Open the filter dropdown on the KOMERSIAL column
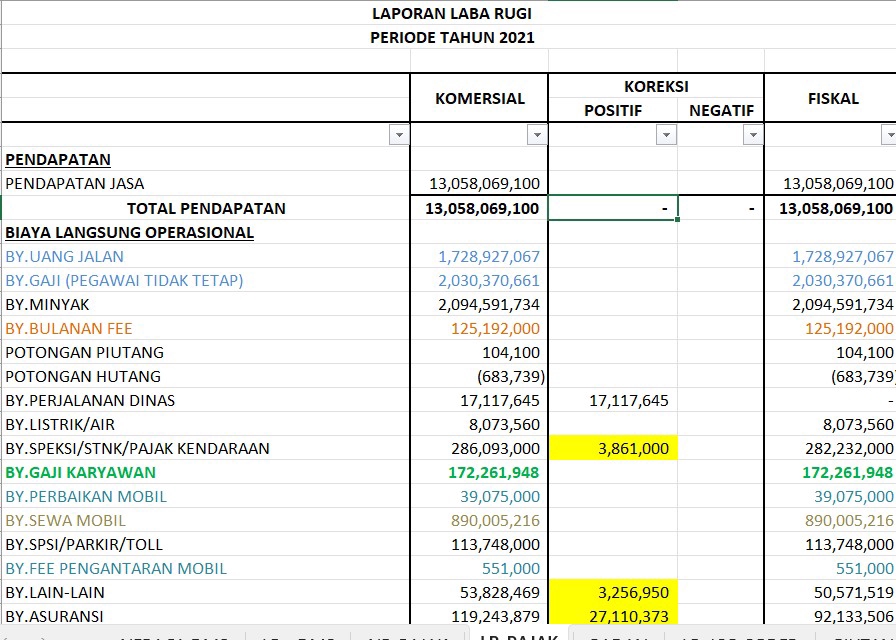Viewport: 896px width, 640px height. coord(537,134)
